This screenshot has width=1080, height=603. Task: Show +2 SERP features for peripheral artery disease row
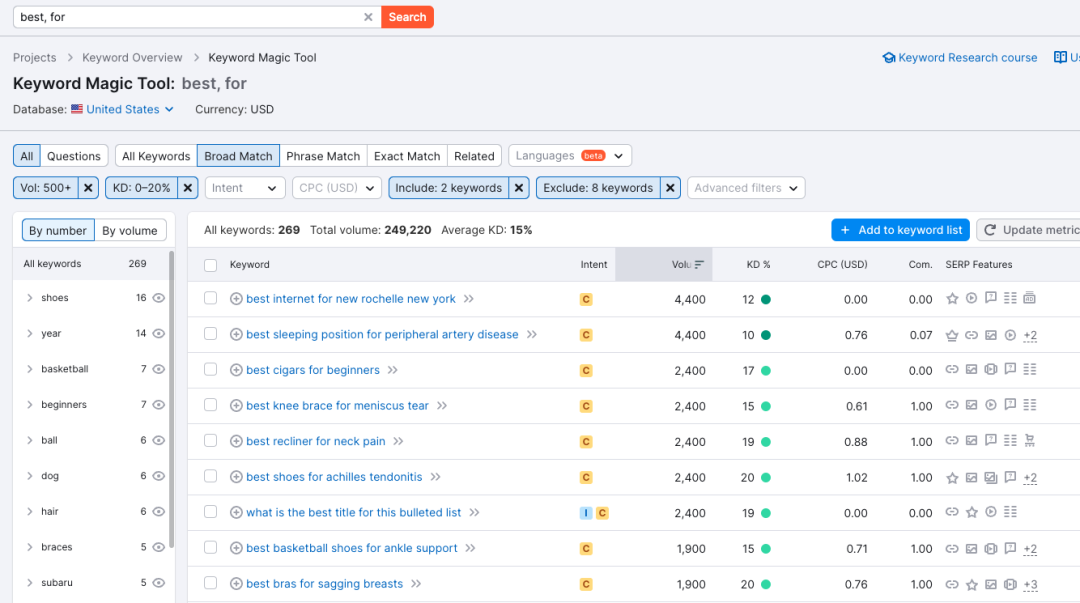[x=1030, y=336]
